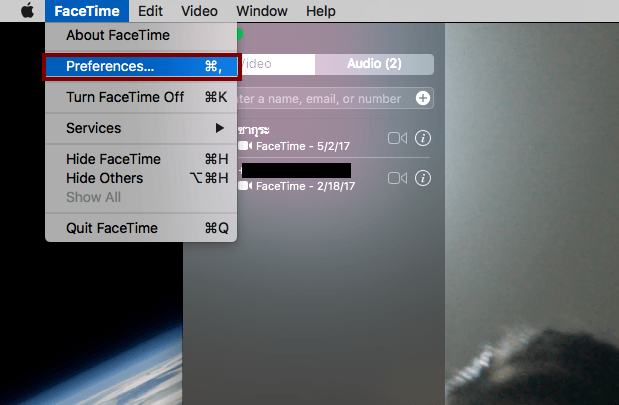Expand the Services submenu

(141, 128)
